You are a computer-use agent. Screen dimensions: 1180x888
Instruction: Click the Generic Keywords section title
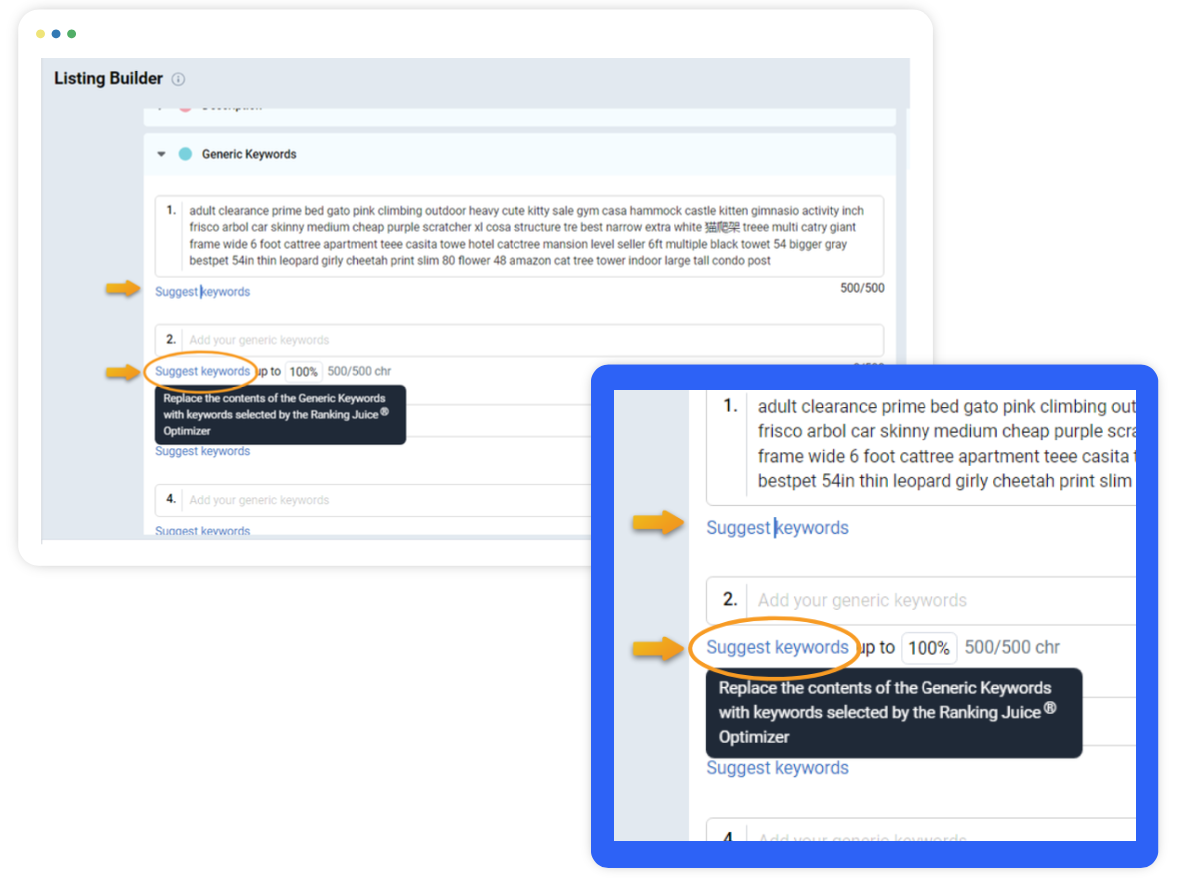point(249,154)
